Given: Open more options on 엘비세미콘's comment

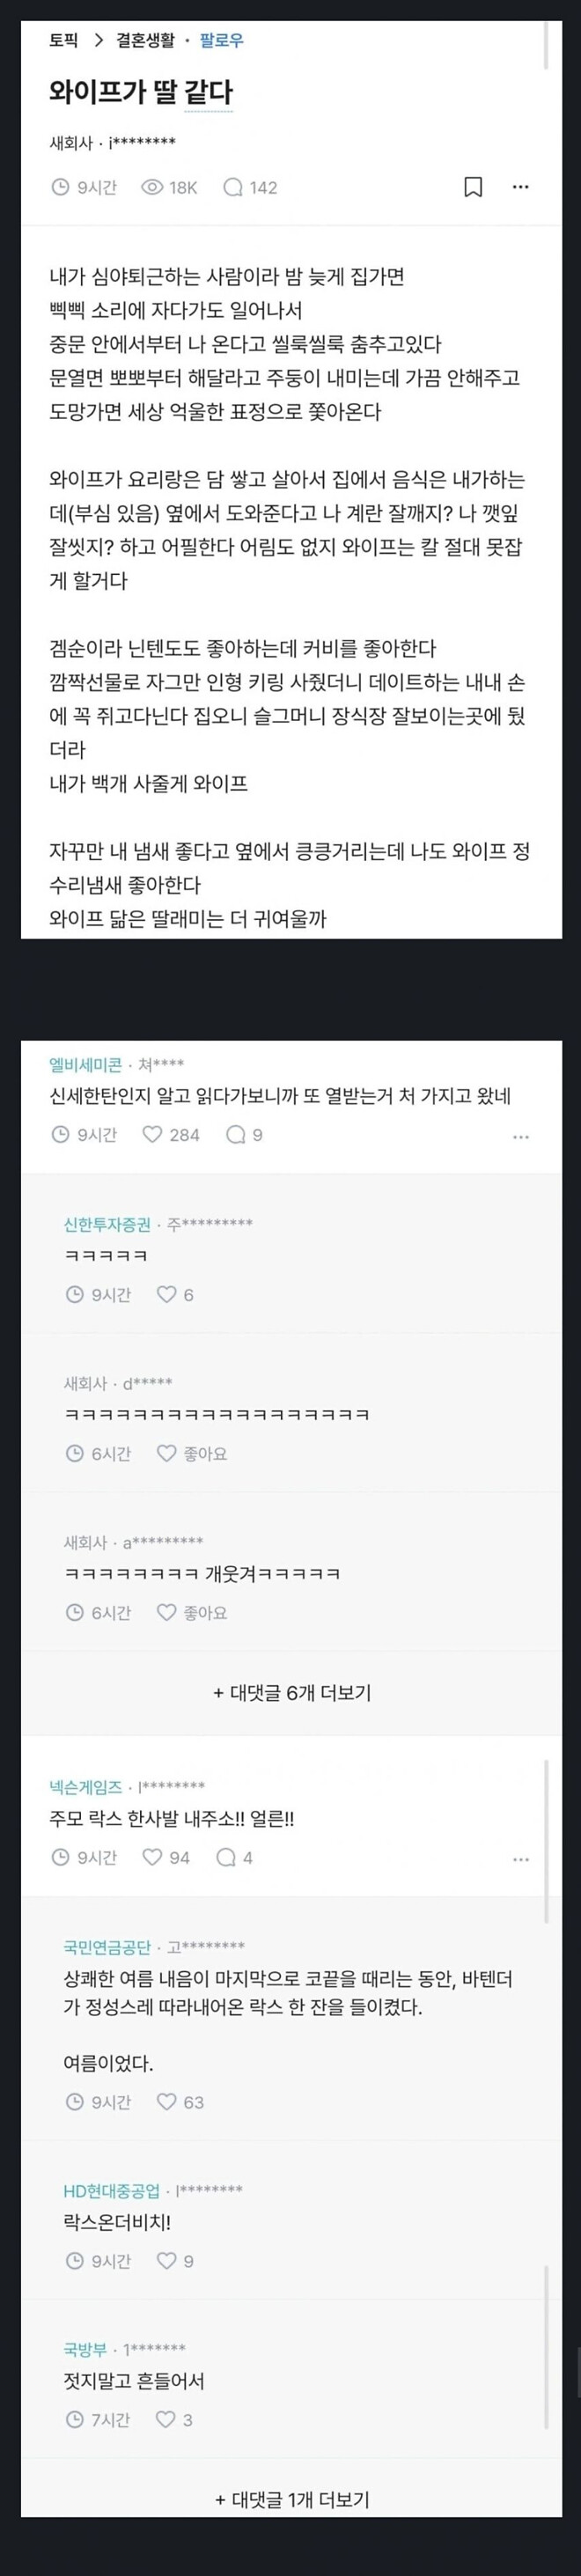Looking at the screenshot, I should click(521, 1137).
